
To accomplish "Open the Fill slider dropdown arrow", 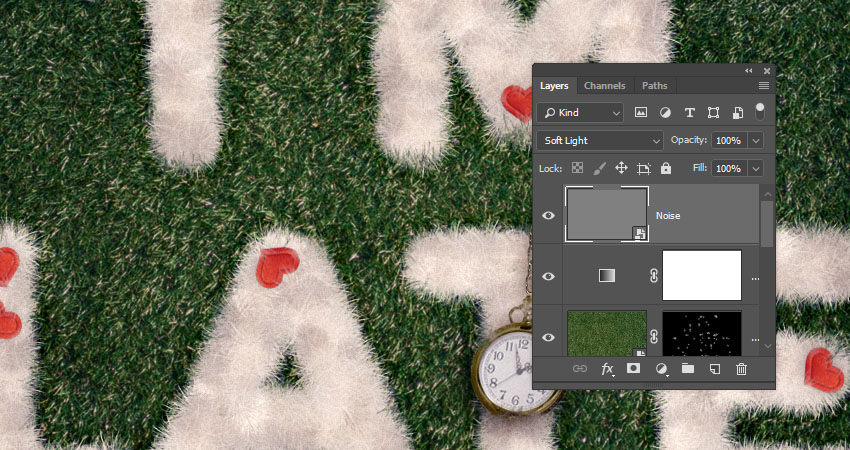I will click(x=756, y=169).
